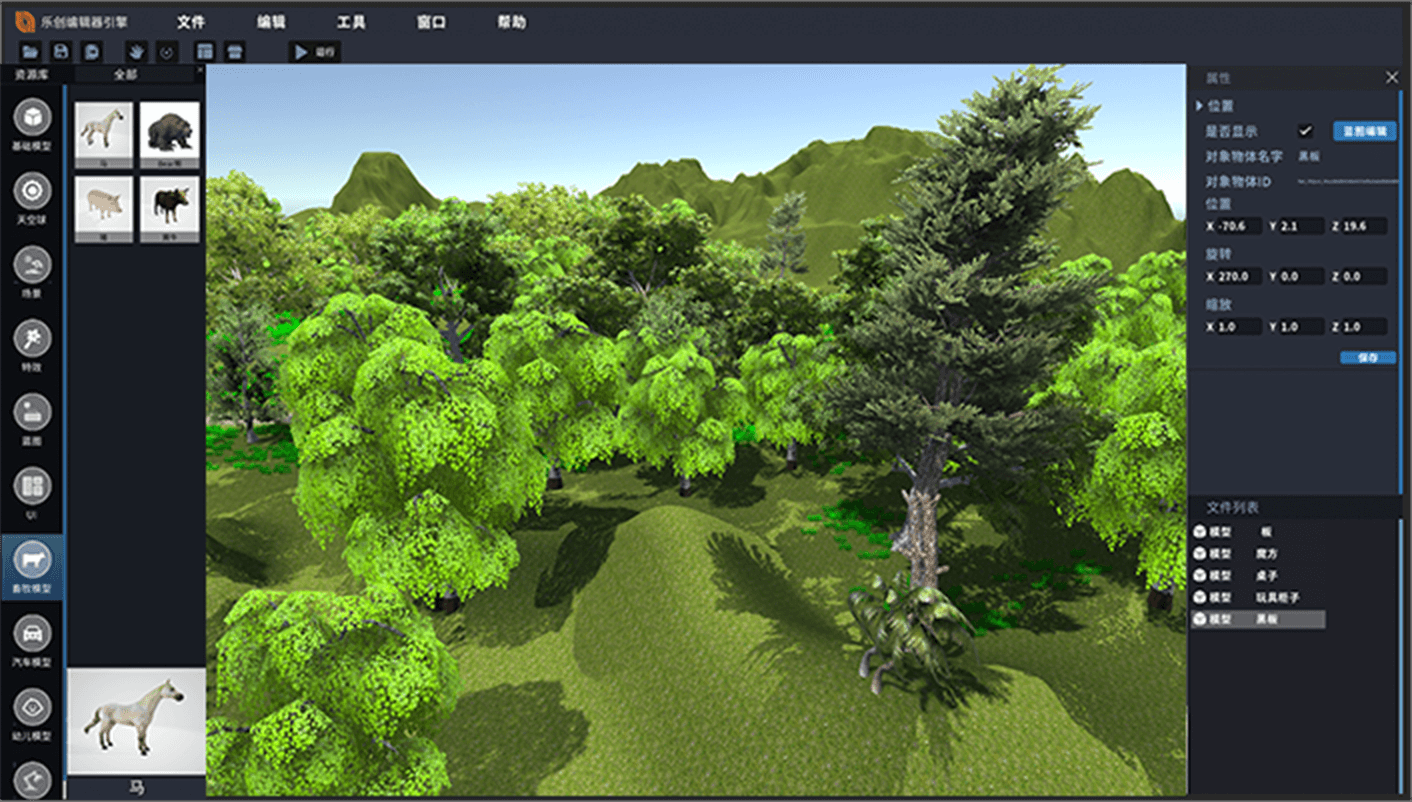
Task: Expand the 位置 section triangle
Action: (1199, 106)
